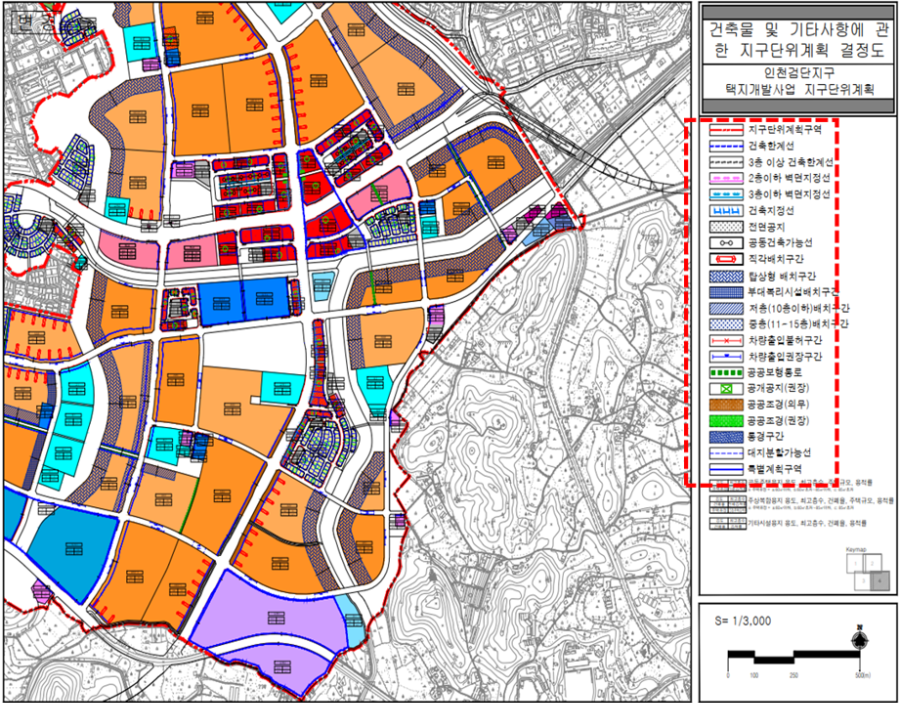Click the 탑상형 배치구간 legend swatch
The image size is (900, 703).
(726, 276)
